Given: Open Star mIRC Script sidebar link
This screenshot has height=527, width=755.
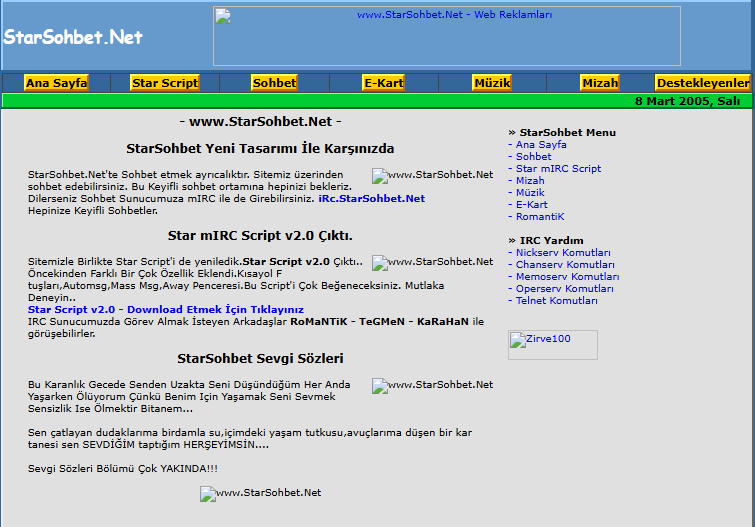Looking at the screenshot, I should (x=559, y=169).
